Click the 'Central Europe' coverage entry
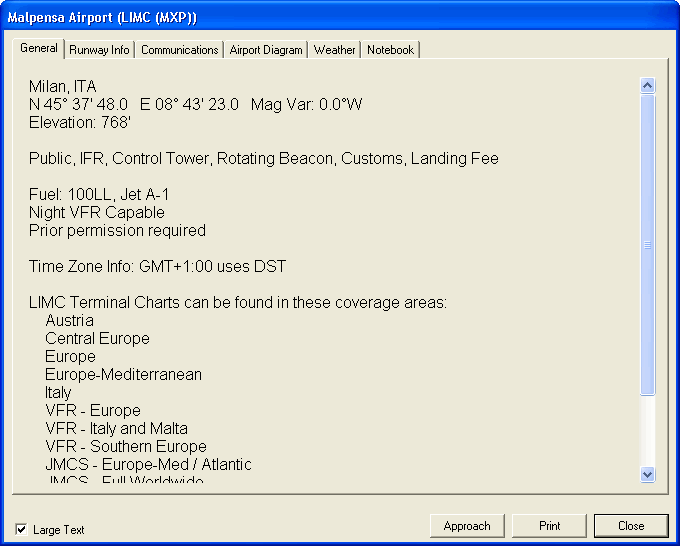This screenshot has height=546, width=680. click(x=97, y=338)
